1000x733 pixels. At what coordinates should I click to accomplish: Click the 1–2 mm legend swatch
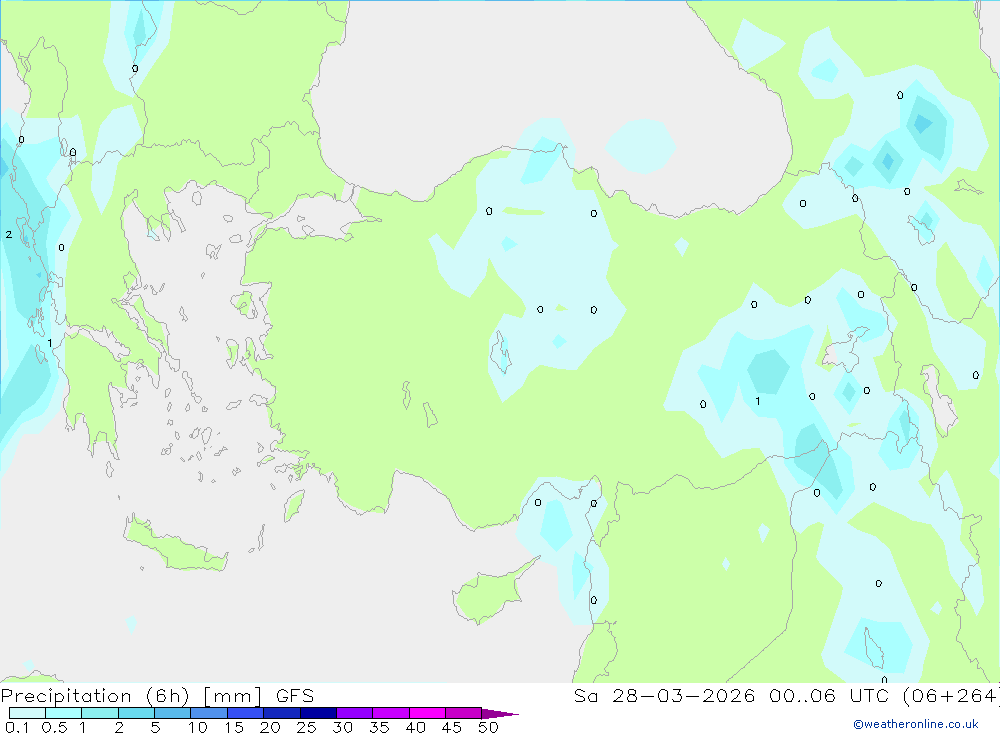100,713
